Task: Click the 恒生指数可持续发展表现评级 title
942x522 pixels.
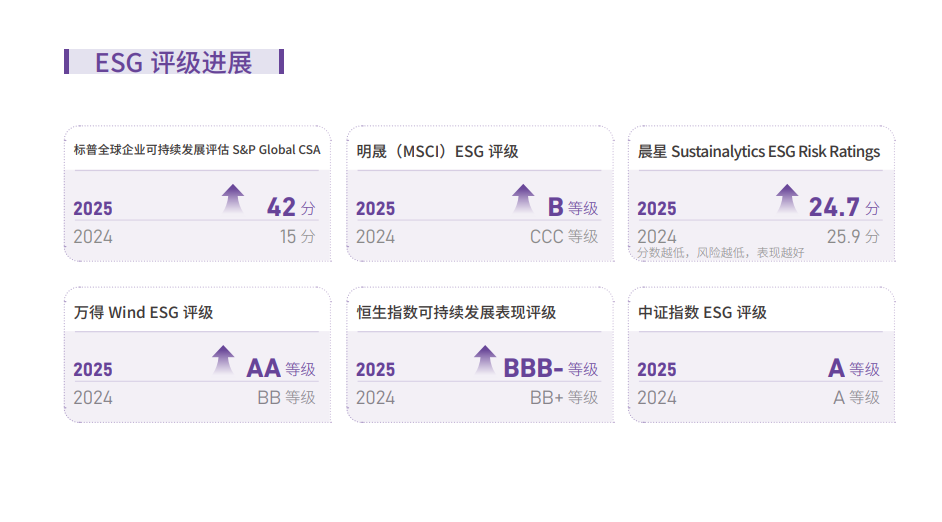Action: [456, 312]
